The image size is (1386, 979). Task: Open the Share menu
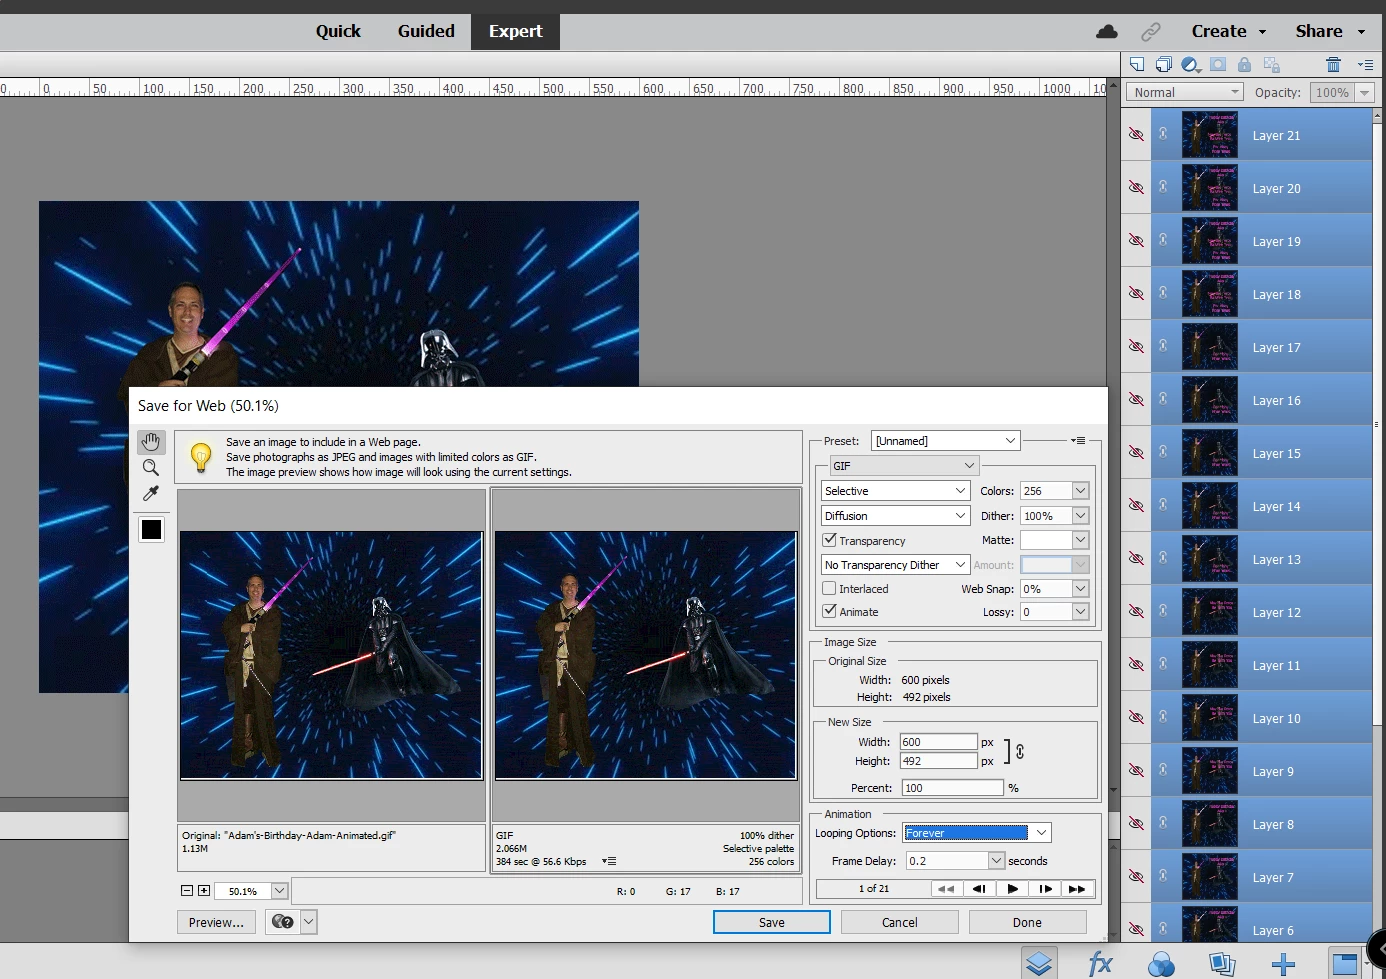tap(1330, 32)
